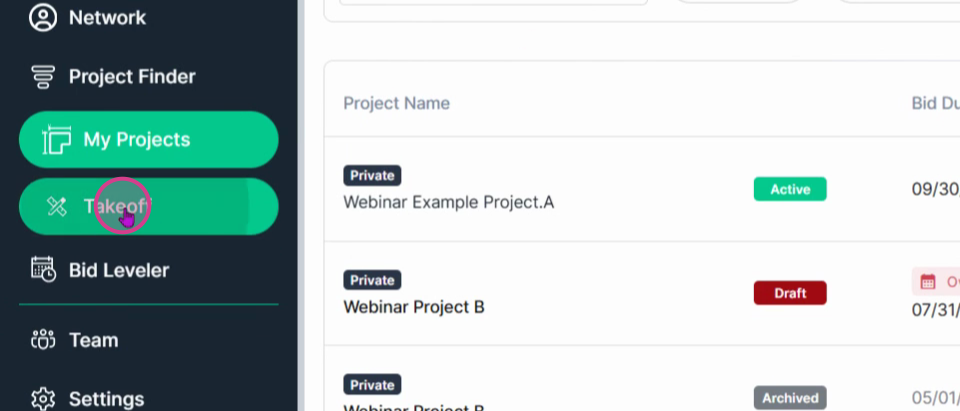
Task: Click the red Draft status badge
Action: tap(790, 293)
